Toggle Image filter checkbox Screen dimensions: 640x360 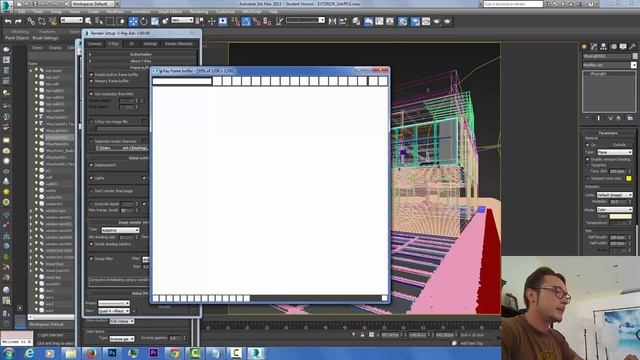91,258
